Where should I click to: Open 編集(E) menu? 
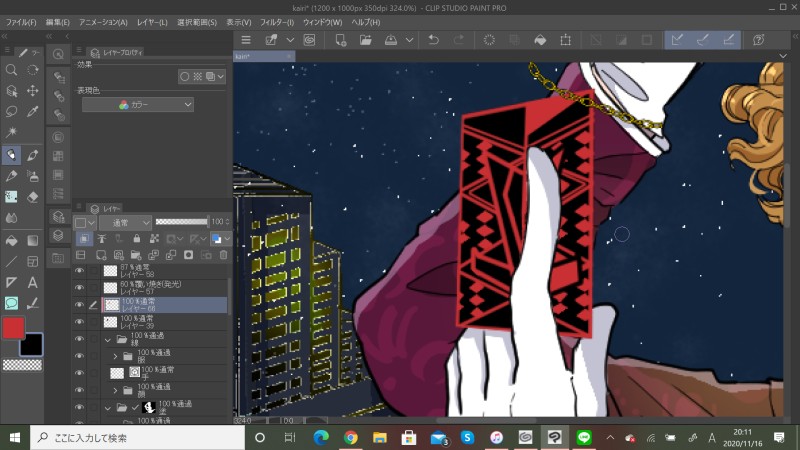pyautogui.click(x=57, y=22)
